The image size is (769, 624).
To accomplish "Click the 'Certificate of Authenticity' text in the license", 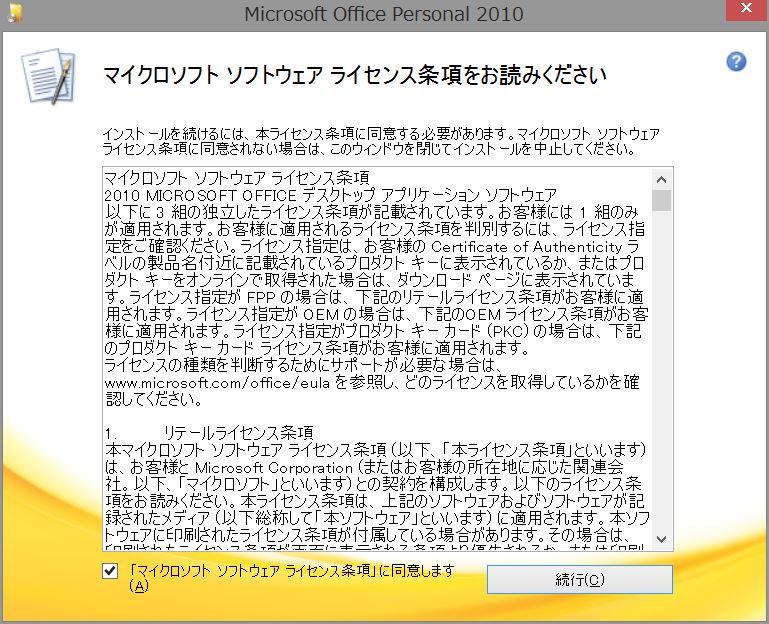I will [x=526, y=246].
